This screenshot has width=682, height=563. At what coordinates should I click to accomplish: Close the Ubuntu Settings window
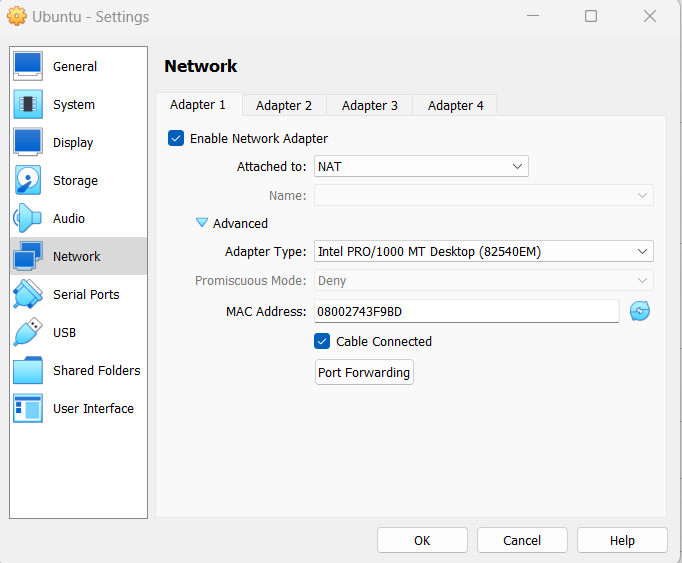(x=650, y=16)
